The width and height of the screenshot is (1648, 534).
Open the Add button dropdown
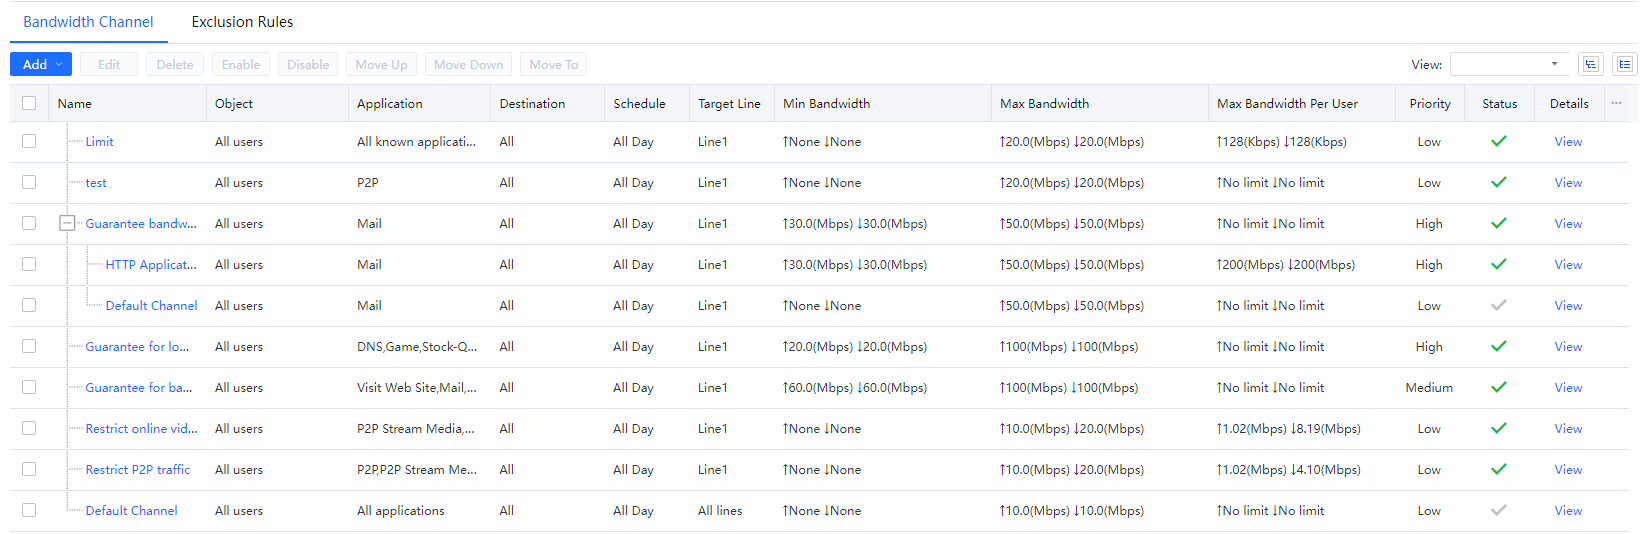click(x=41, y=64)
